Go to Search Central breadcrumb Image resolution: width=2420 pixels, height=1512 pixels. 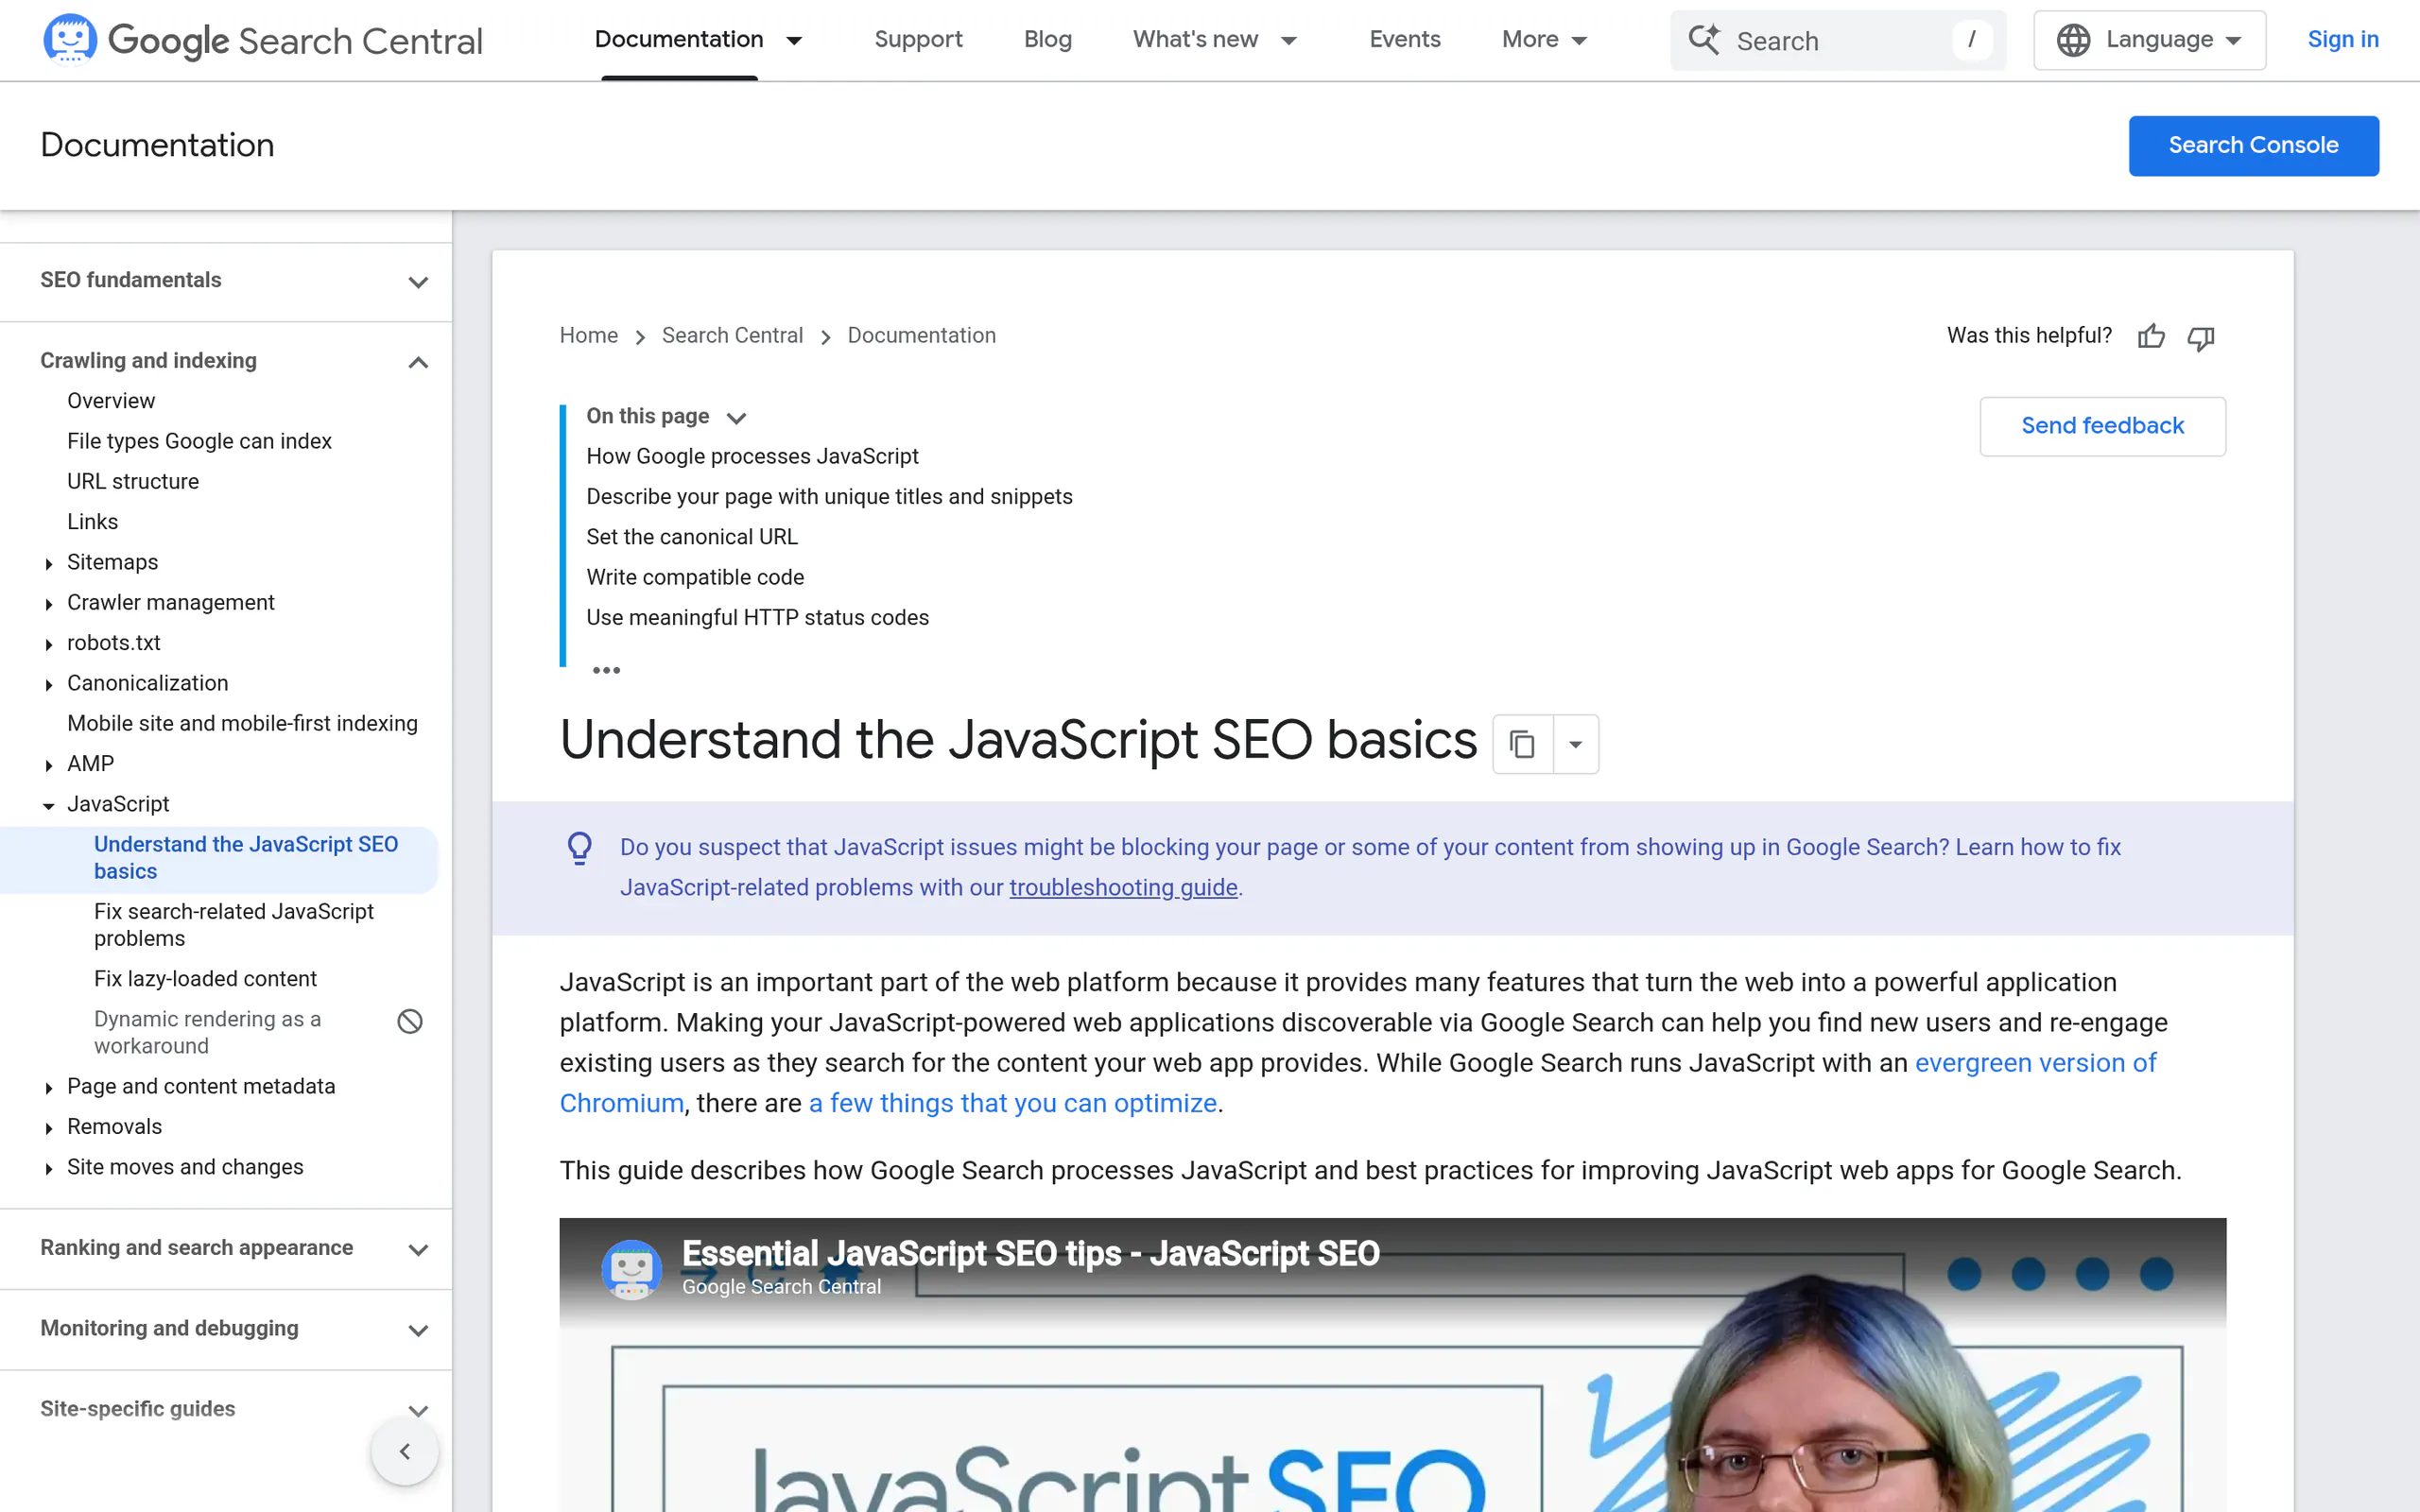point(732,336)
